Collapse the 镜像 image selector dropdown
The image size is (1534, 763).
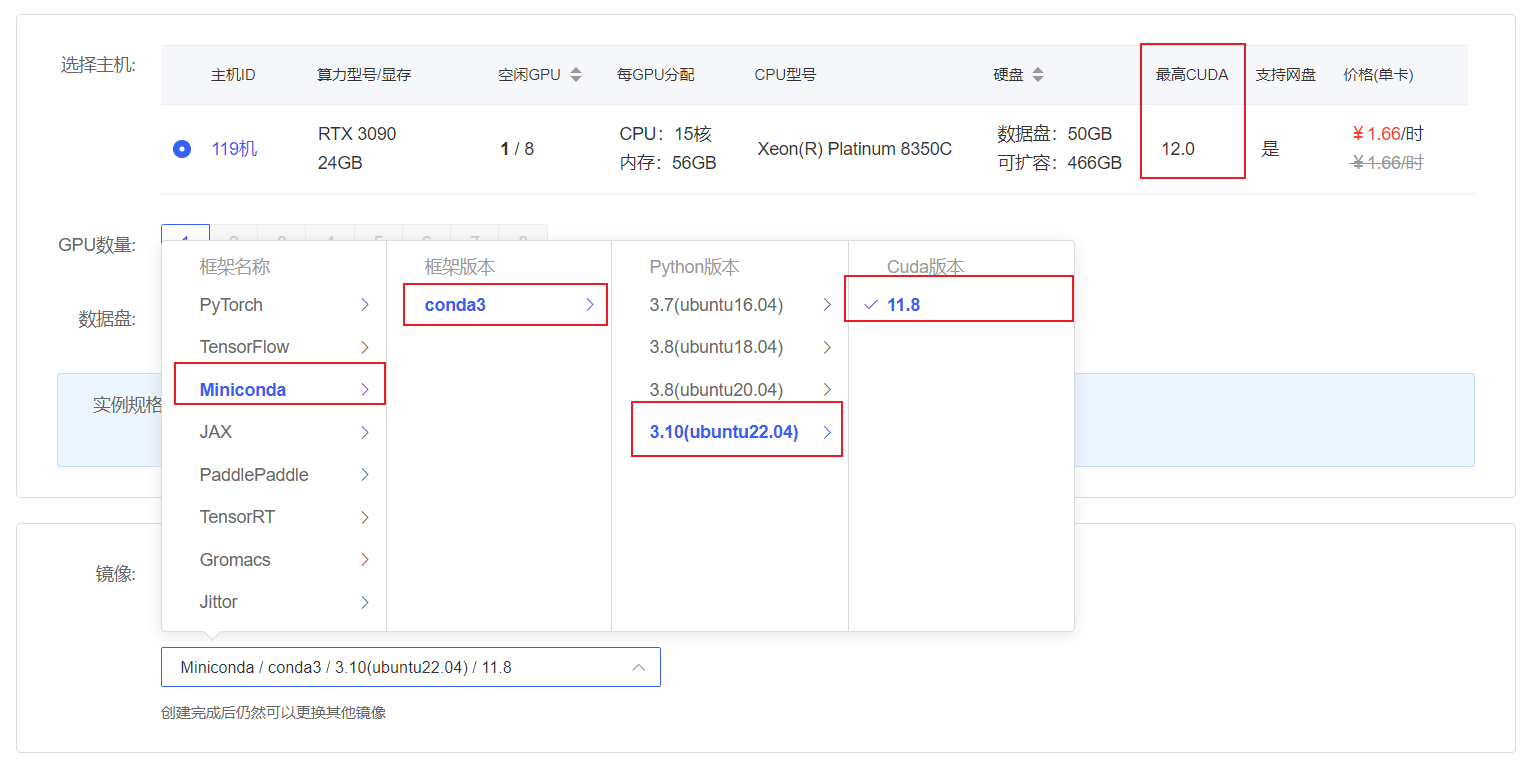tap(638, 667)
